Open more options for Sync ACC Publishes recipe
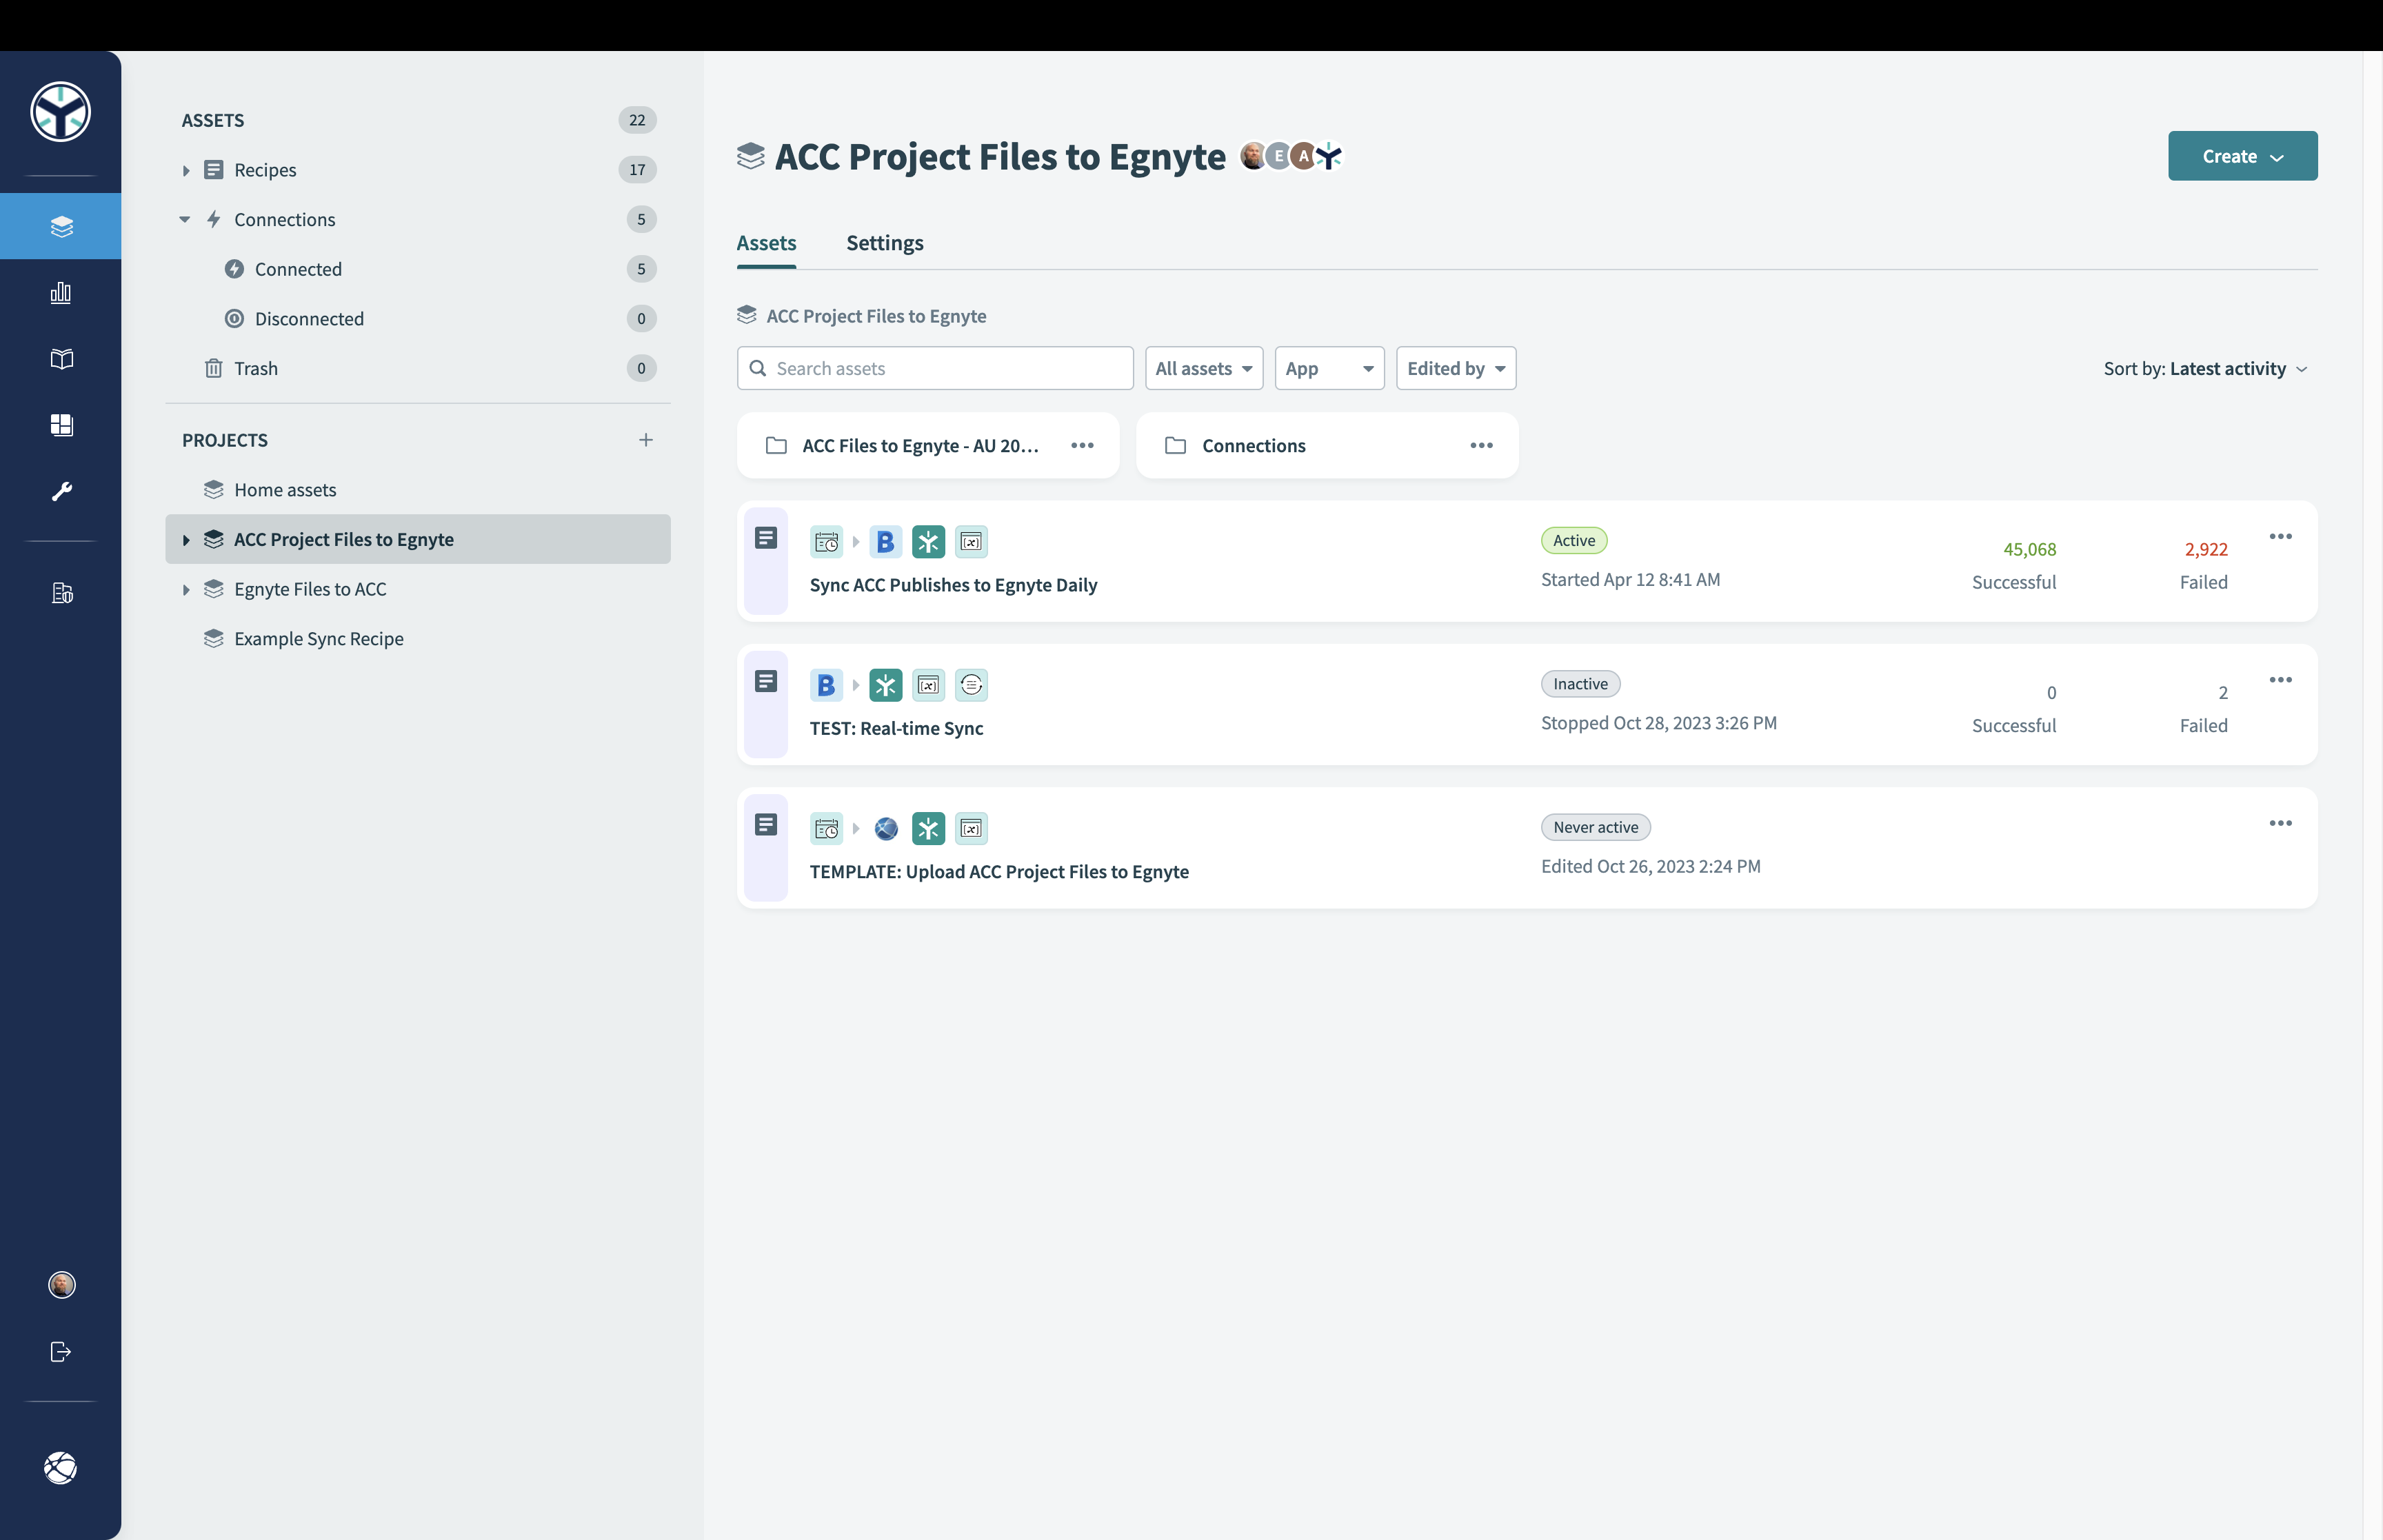 2280,537
